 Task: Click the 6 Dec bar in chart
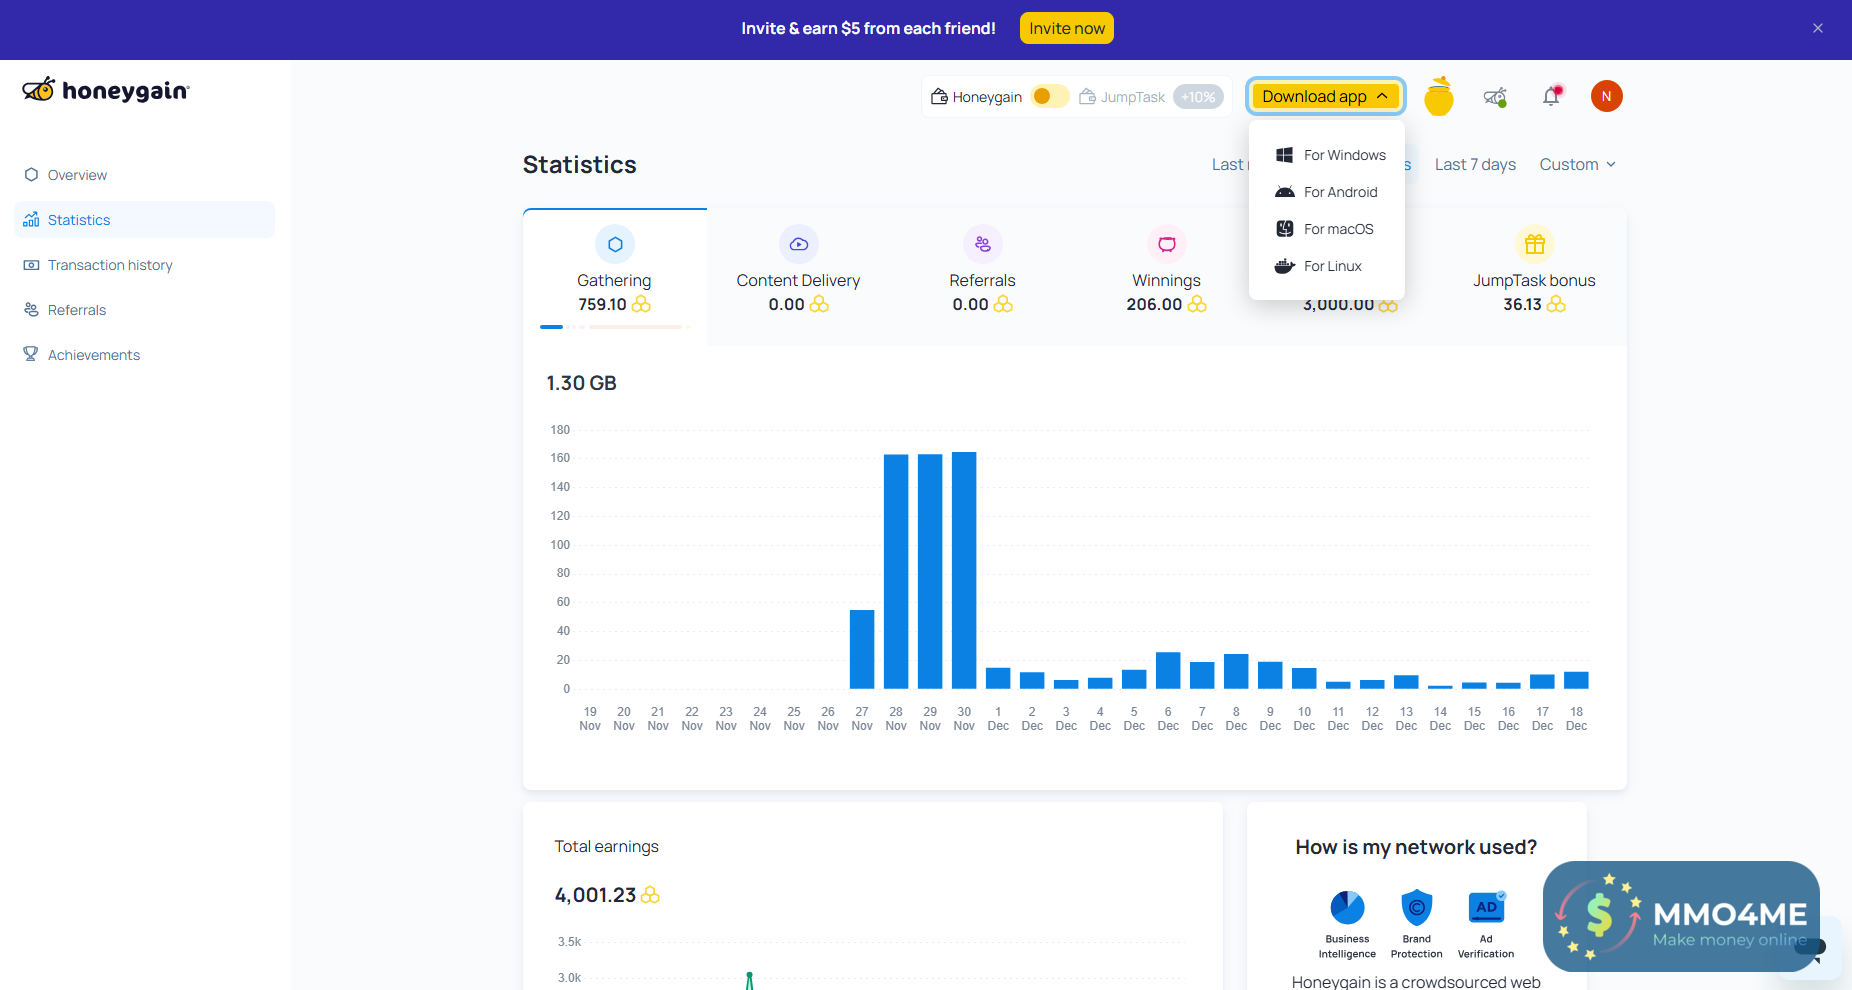point(1168,670)
